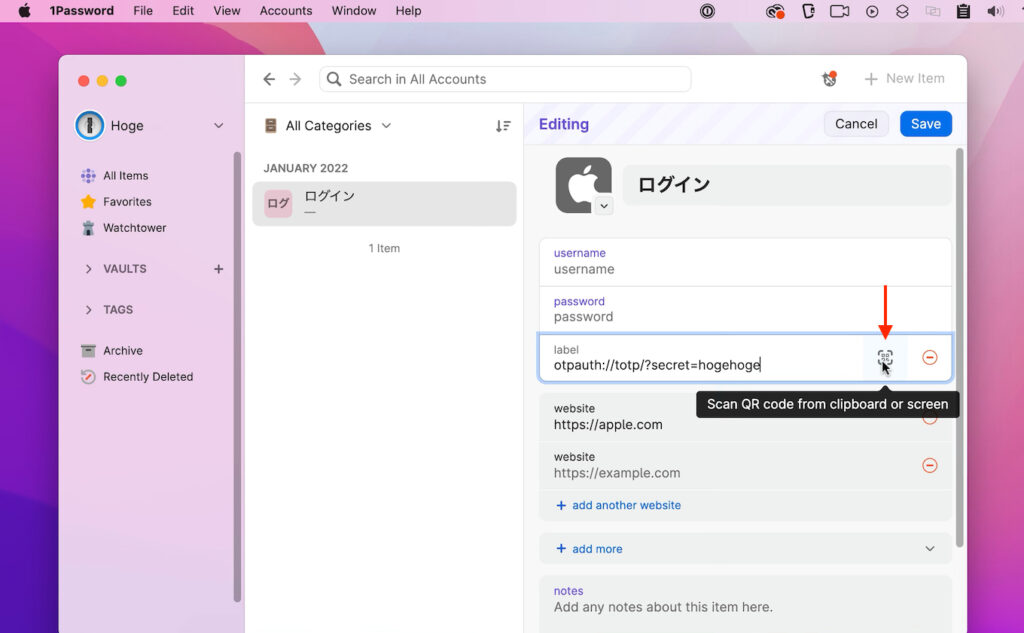Add a new vault with plus icon
The image size is (1024, 633).
[x=218, y=269]
